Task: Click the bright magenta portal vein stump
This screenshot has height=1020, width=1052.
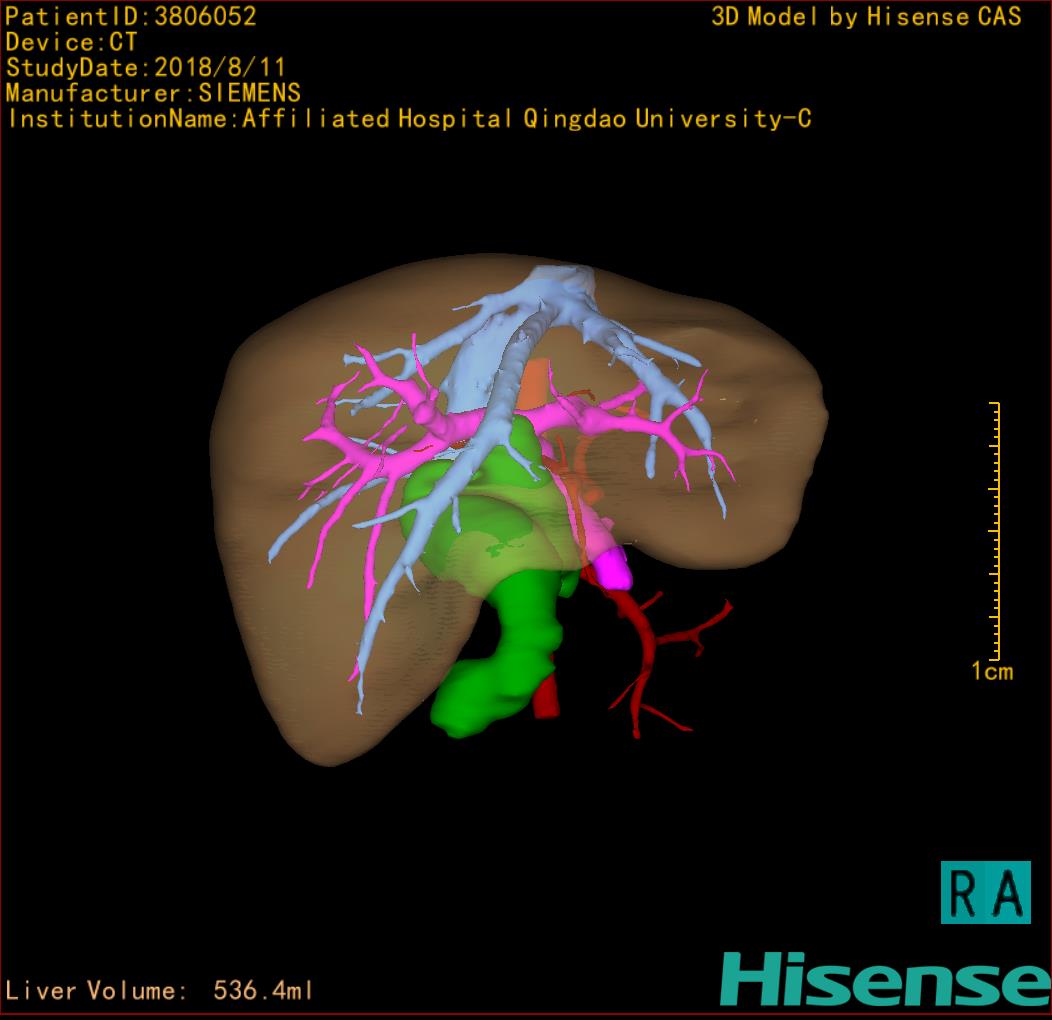Action: [x=614, y=568]
